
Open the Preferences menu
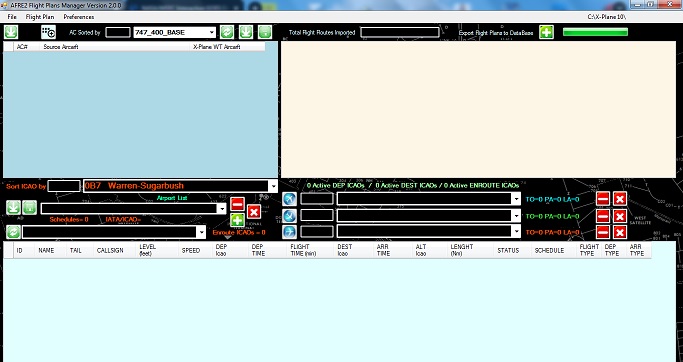pyautogui.click(x=78, y=17)
